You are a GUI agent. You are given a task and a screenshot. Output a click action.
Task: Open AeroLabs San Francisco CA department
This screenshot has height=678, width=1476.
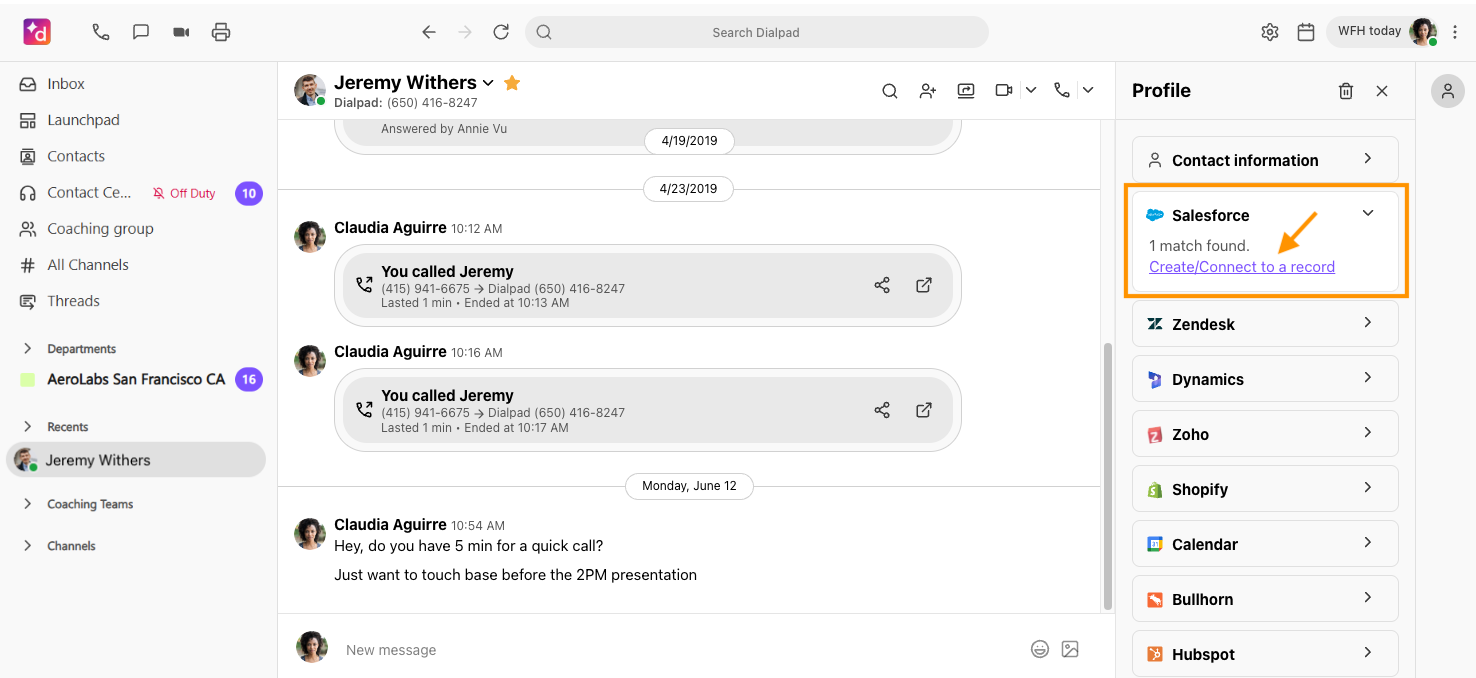137,380
